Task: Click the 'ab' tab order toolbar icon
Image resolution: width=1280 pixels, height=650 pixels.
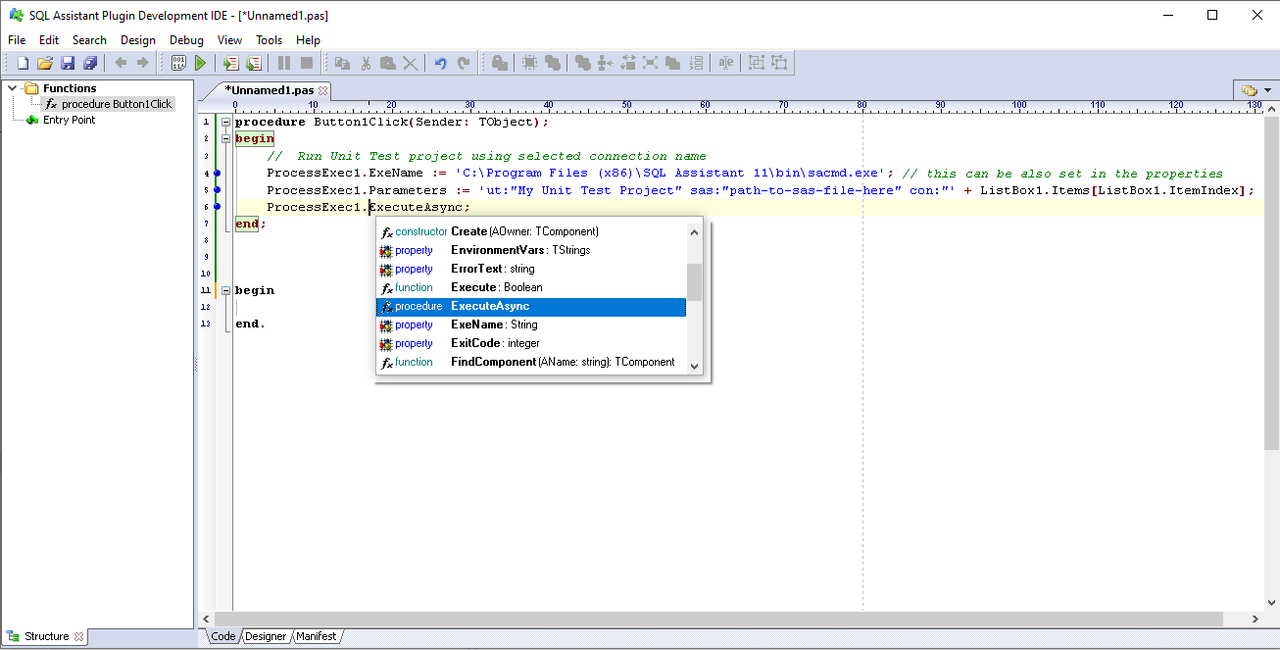Action: (726, 63)
